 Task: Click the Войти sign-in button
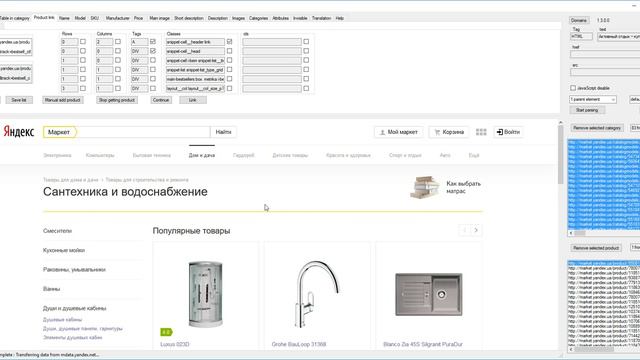click(508, 132)
